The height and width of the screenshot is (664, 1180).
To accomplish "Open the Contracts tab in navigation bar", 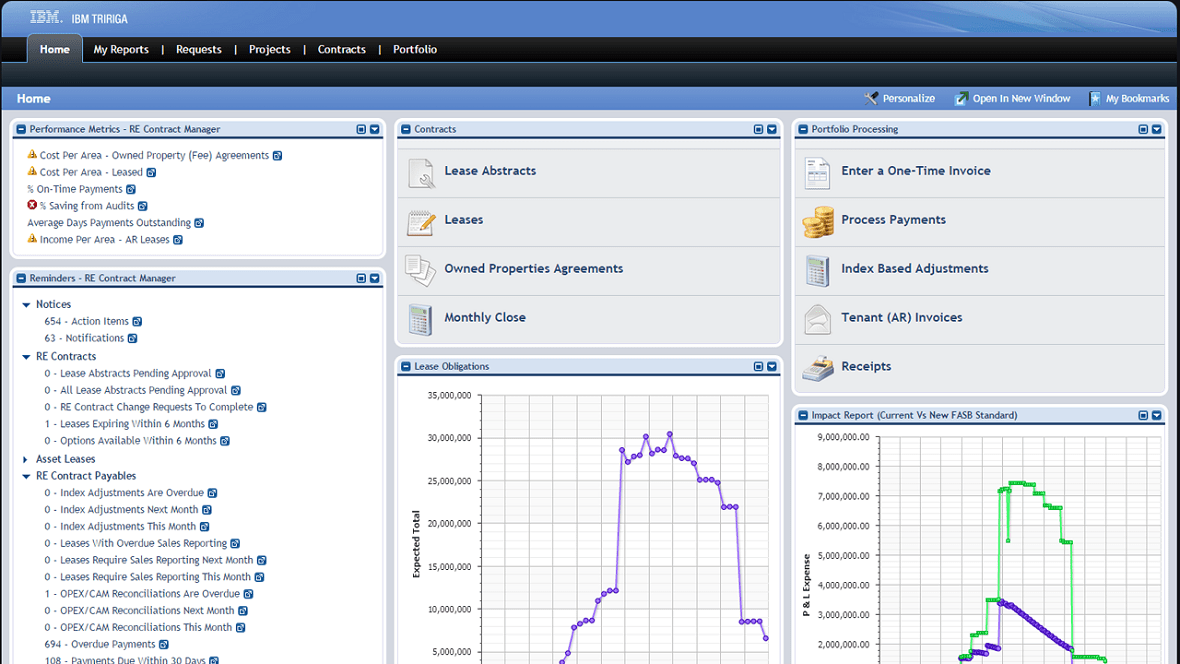I will (x=342, y=50).
